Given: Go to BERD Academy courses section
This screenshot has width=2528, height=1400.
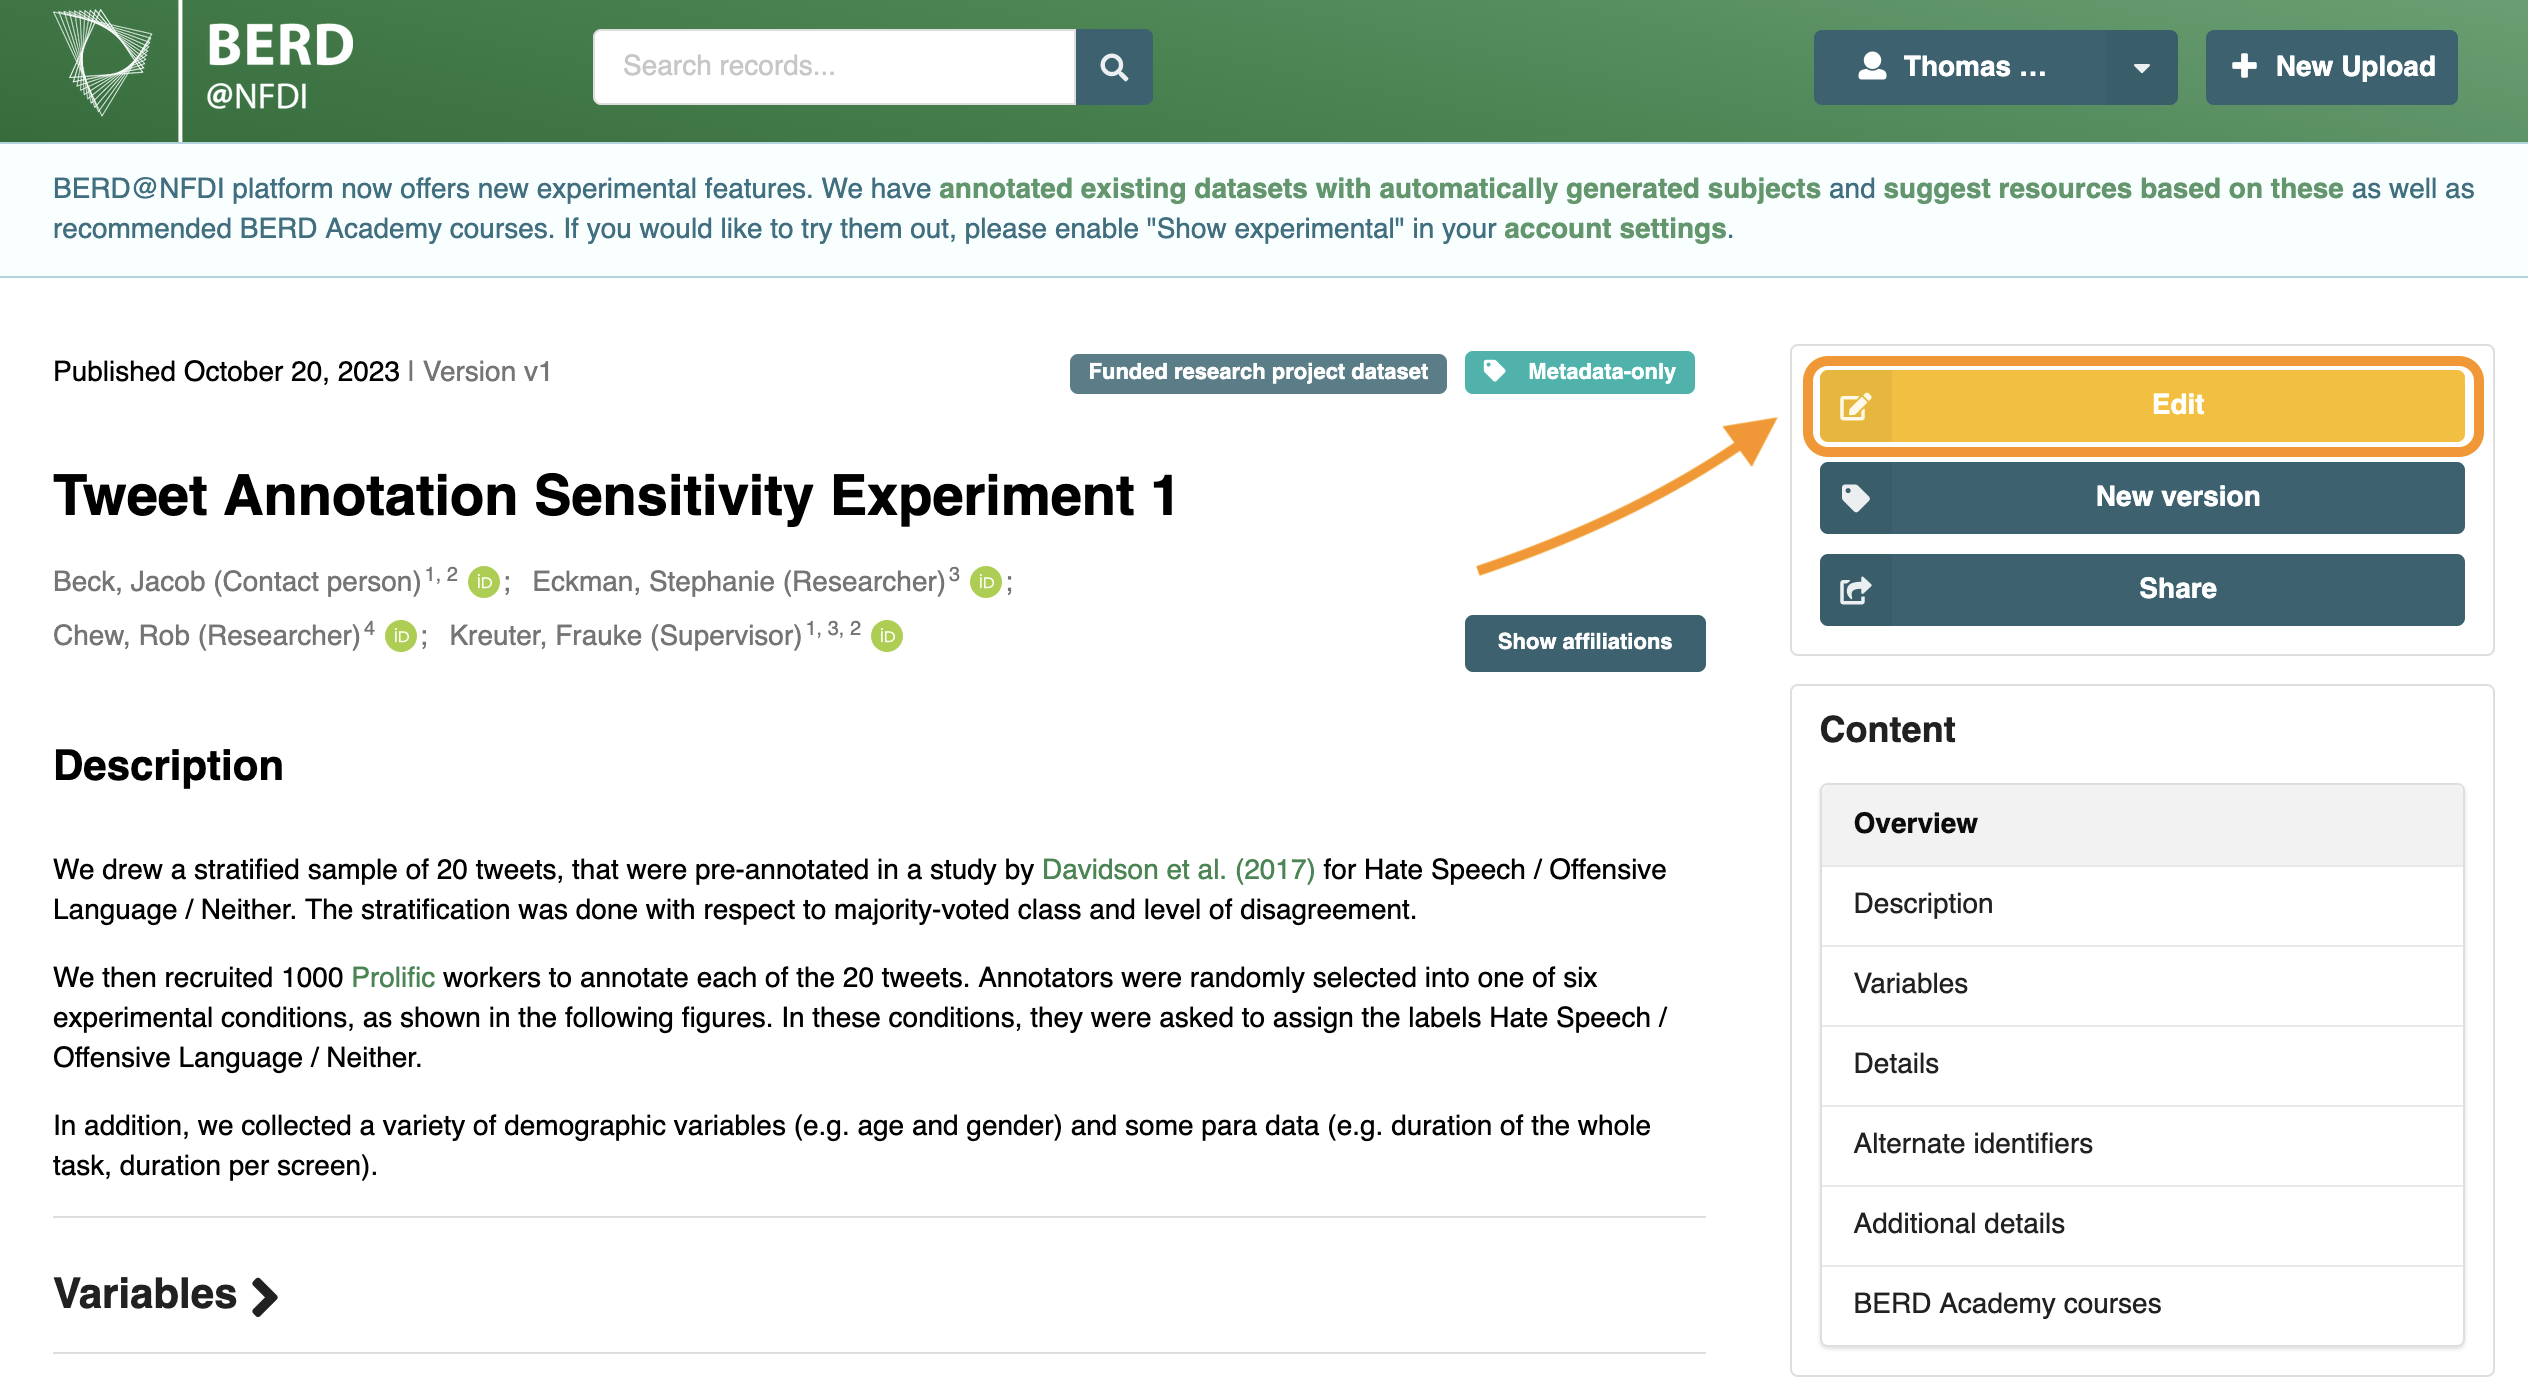Looking at the screenshot, I should tap(2142, 1304).
